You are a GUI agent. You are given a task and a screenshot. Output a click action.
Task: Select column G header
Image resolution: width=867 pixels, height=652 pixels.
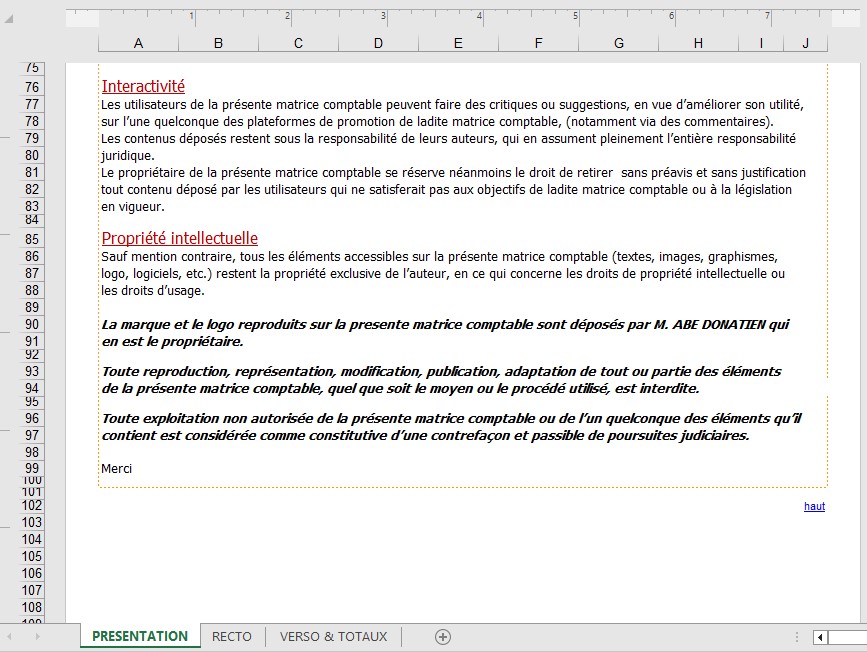[x=619, y=43]
